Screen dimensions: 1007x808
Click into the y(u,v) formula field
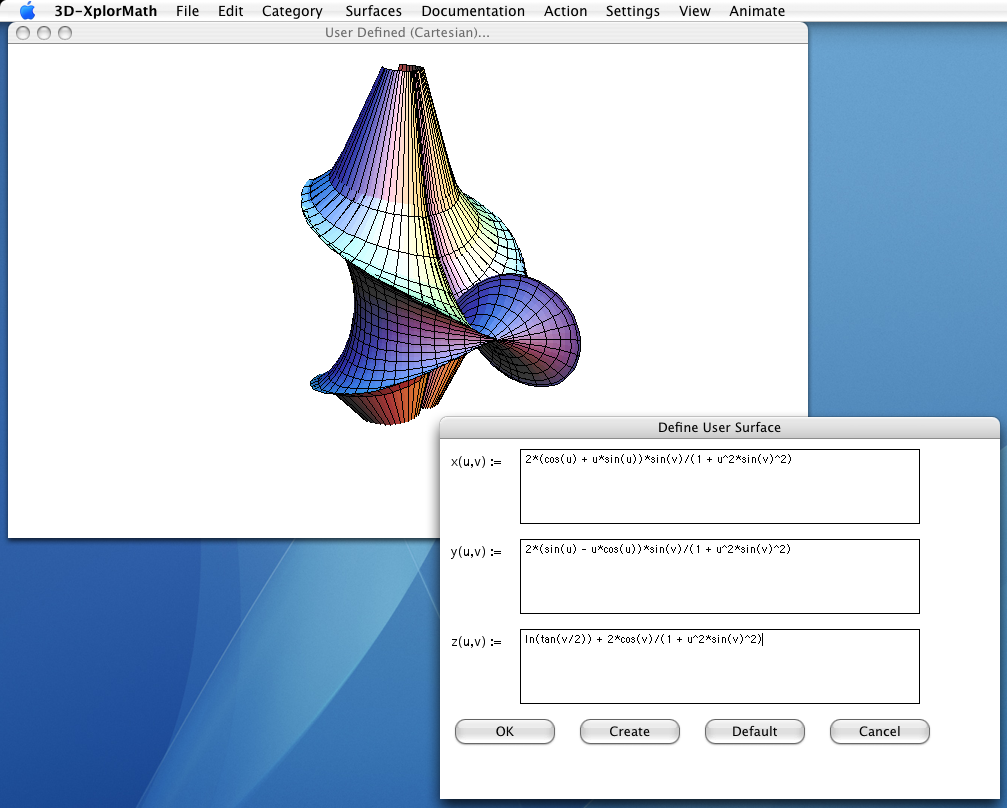point(720,576)
